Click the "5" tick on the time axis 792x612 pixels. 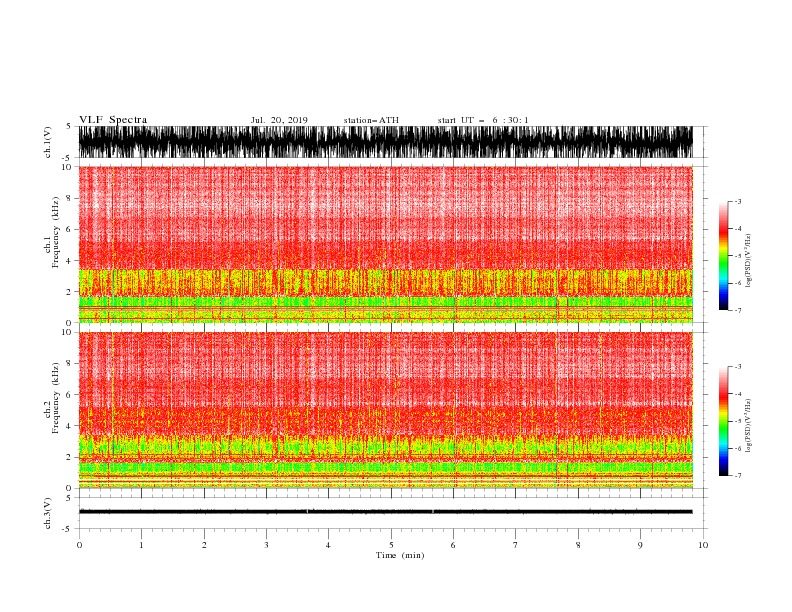click(391, 545)
